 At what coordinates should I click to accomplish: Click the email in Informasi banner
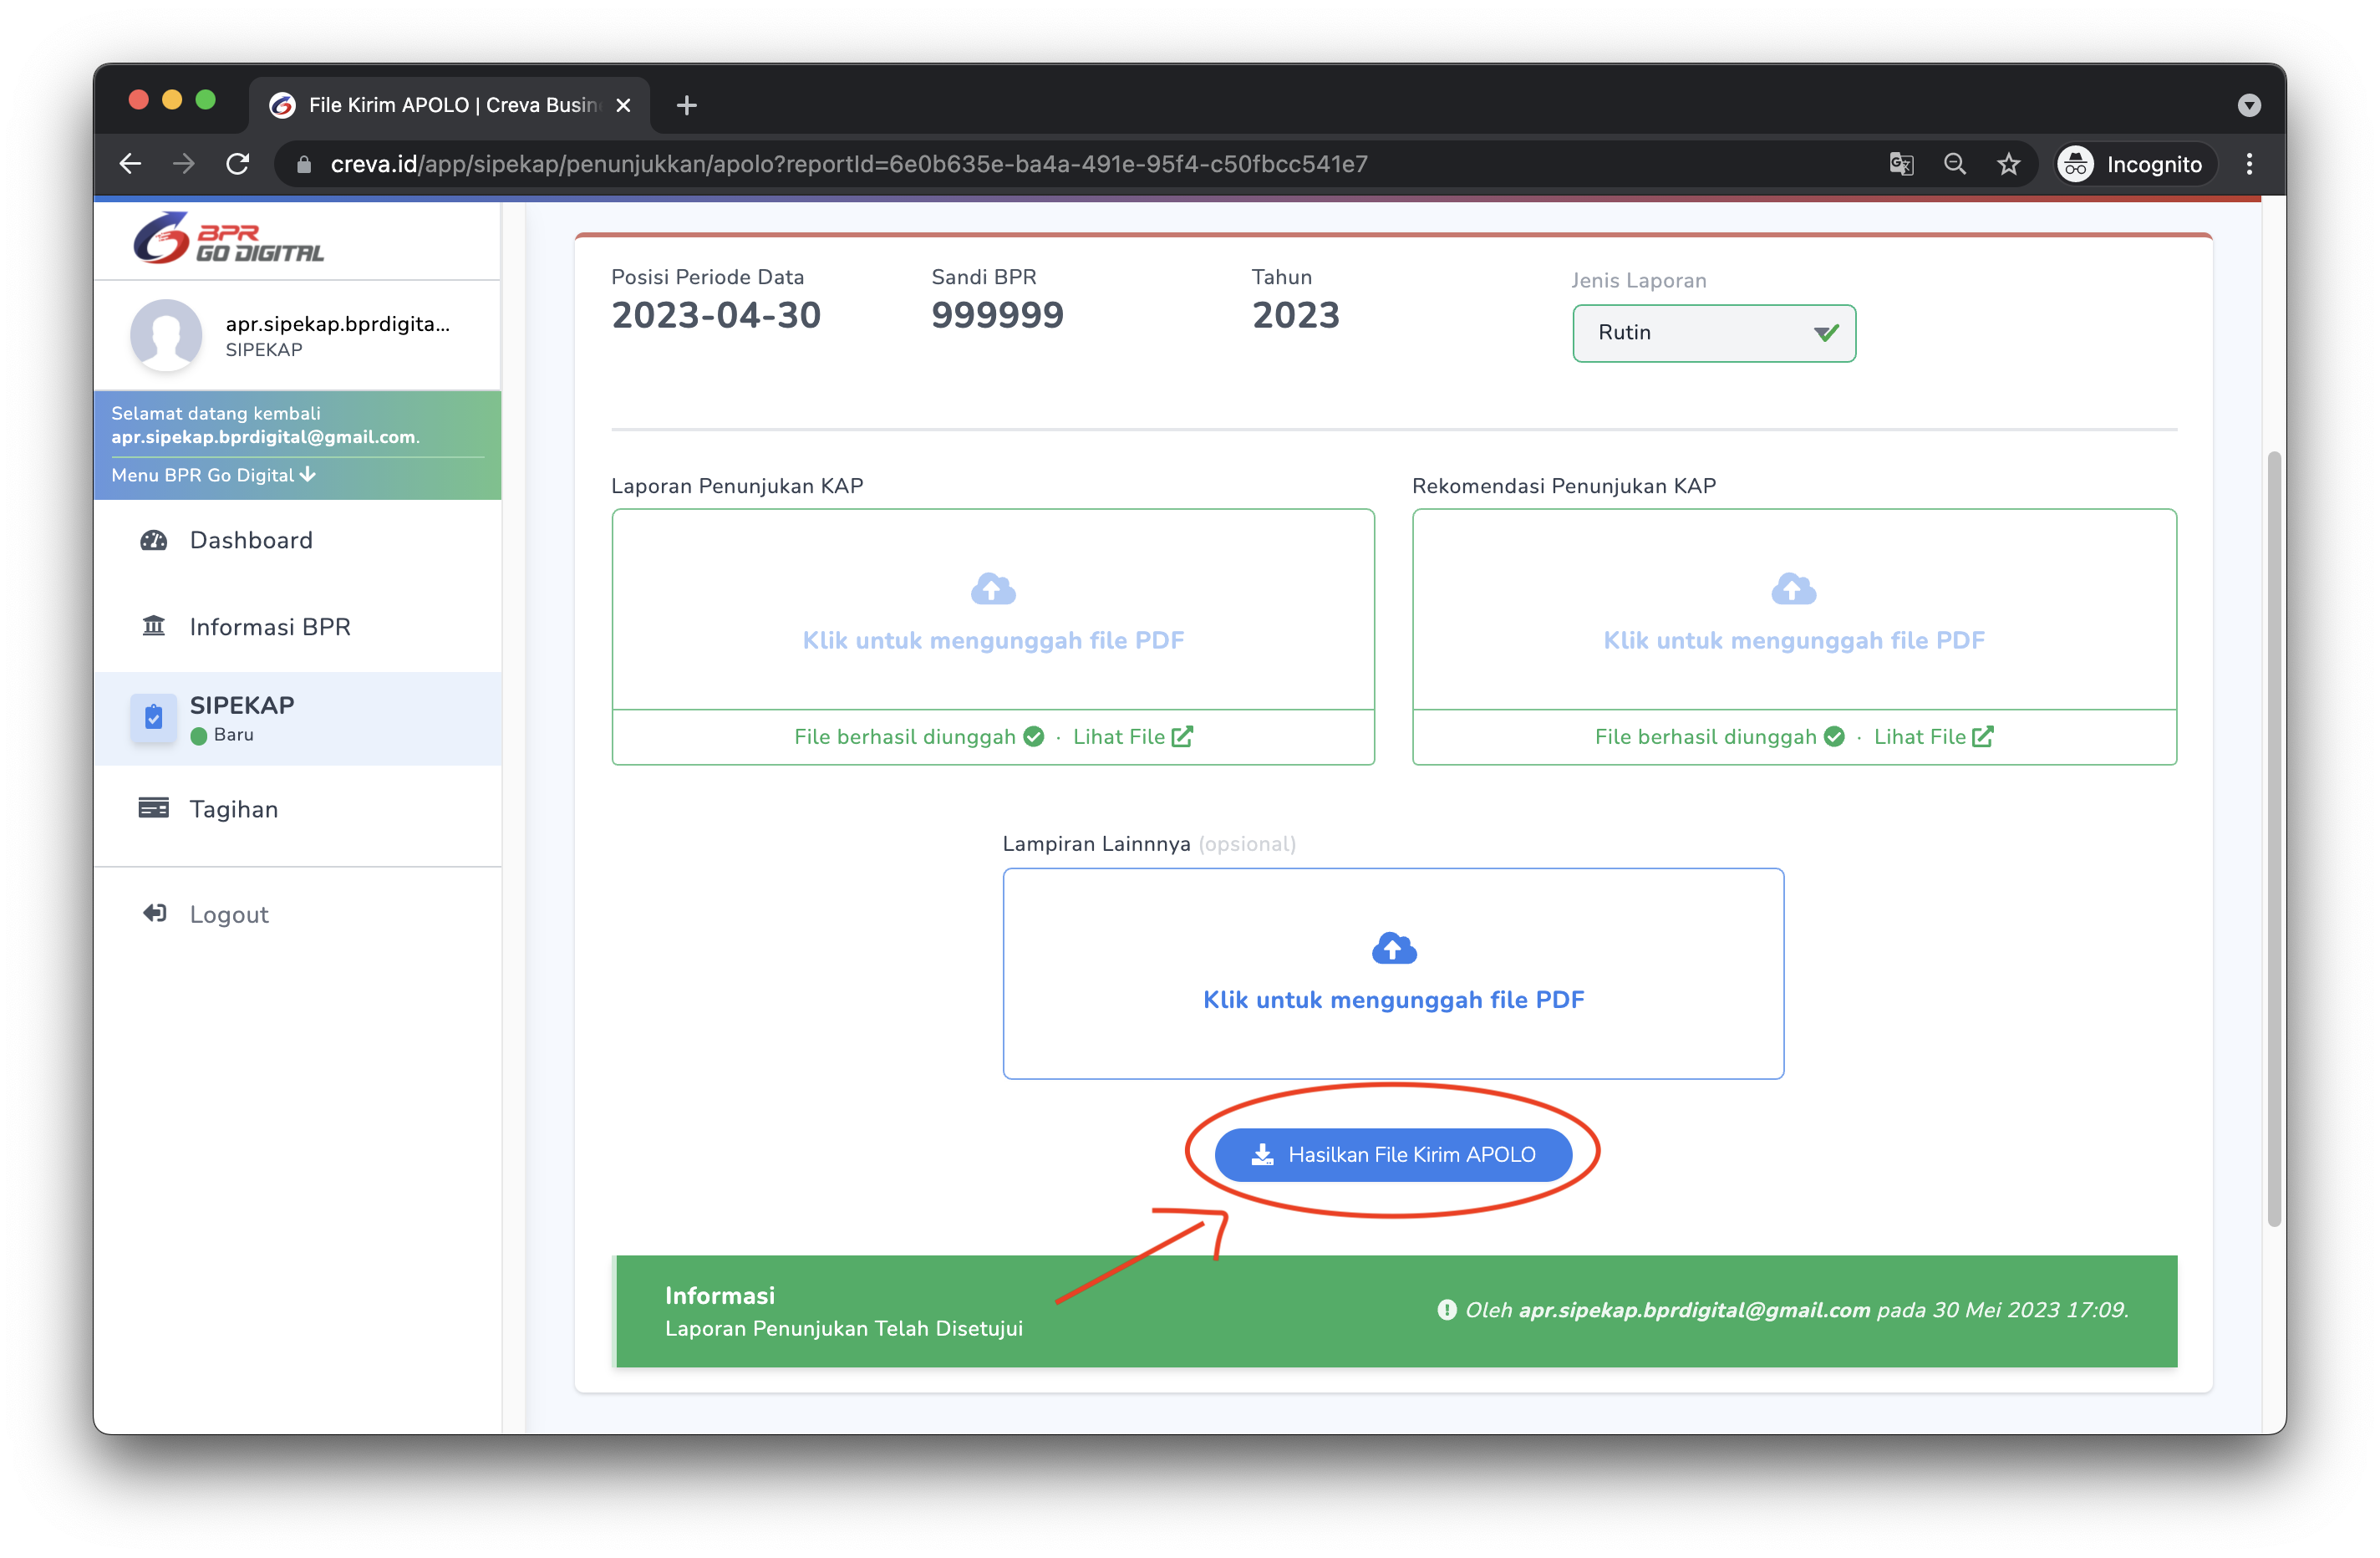1693,1310
